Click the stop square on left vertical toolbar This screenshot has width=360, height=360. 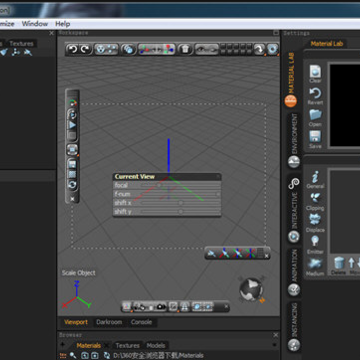click(x=72, y=136)
